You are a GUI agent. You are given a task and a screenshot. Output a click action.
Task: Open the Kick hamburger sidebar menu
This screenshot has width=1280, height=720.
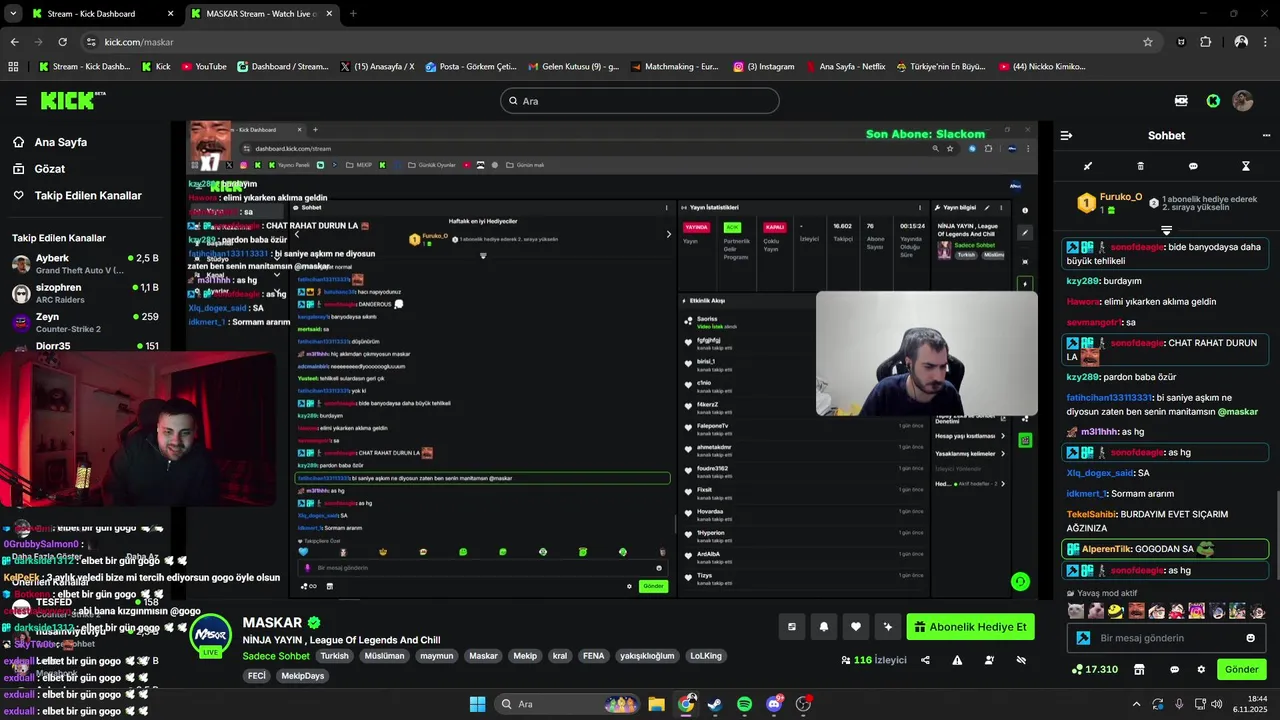[x=21, y=101]
